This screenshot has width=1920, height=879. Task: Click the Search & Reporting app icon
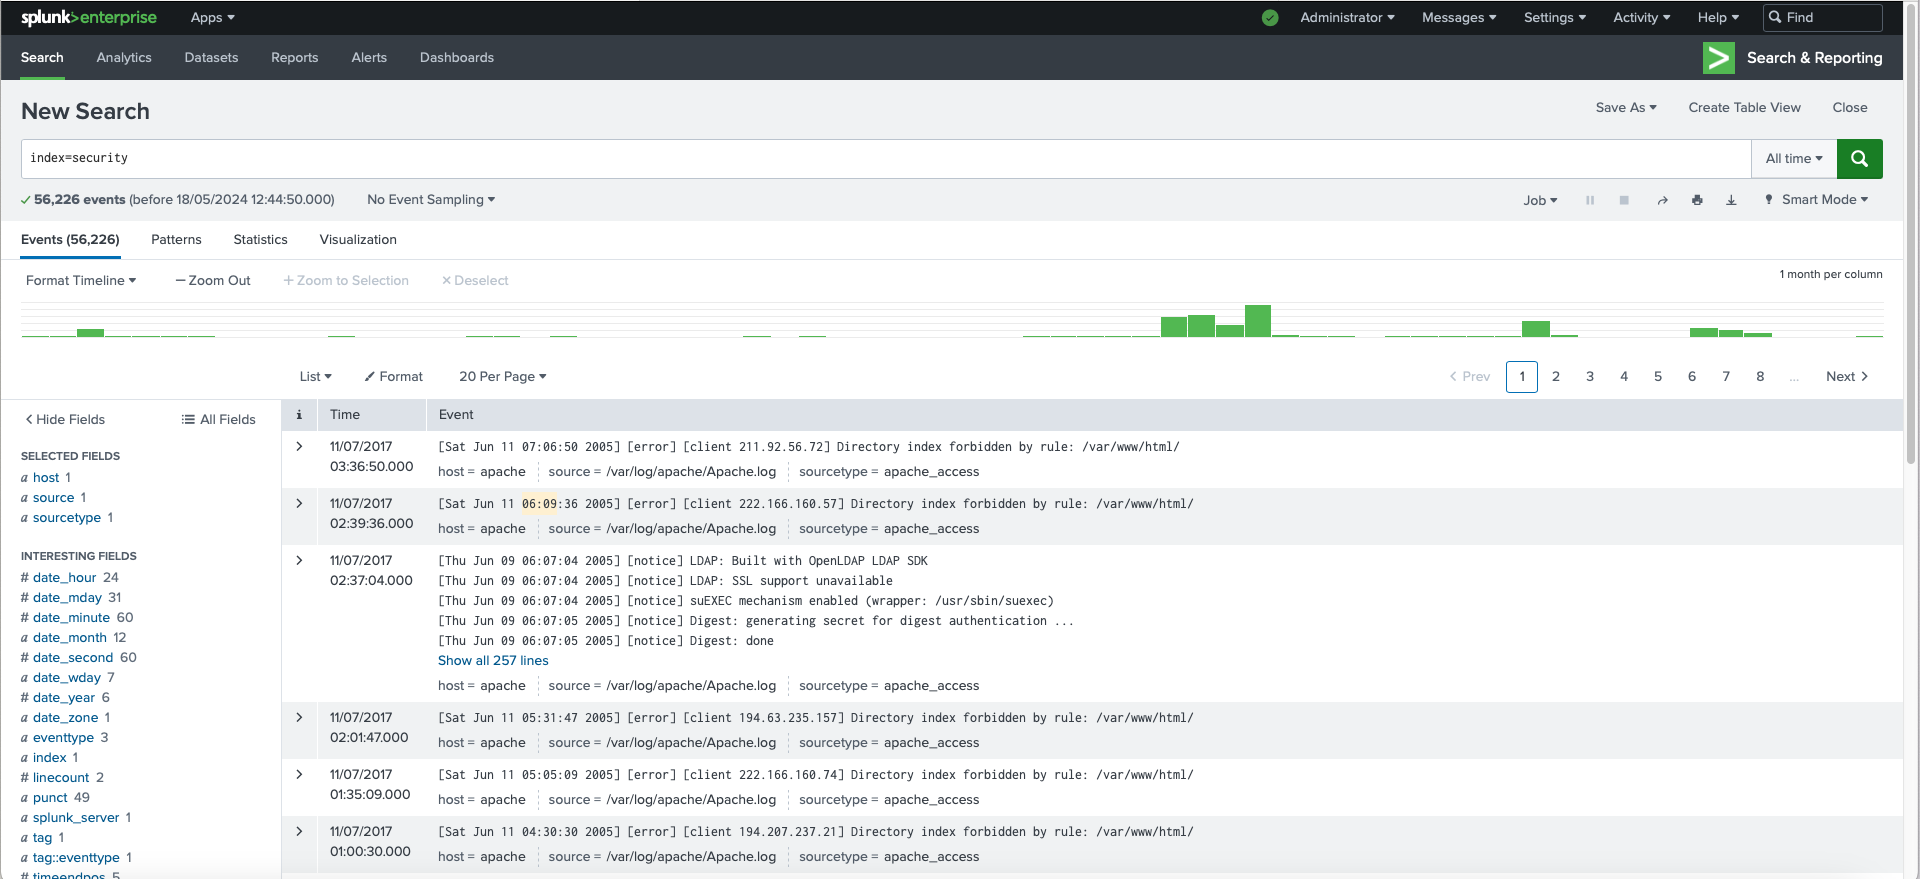click(1719, 58)
